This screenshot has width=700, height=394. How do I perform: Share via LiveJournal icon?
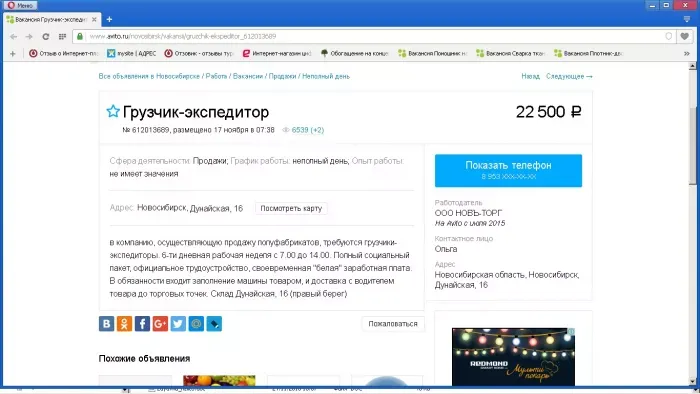214,323
